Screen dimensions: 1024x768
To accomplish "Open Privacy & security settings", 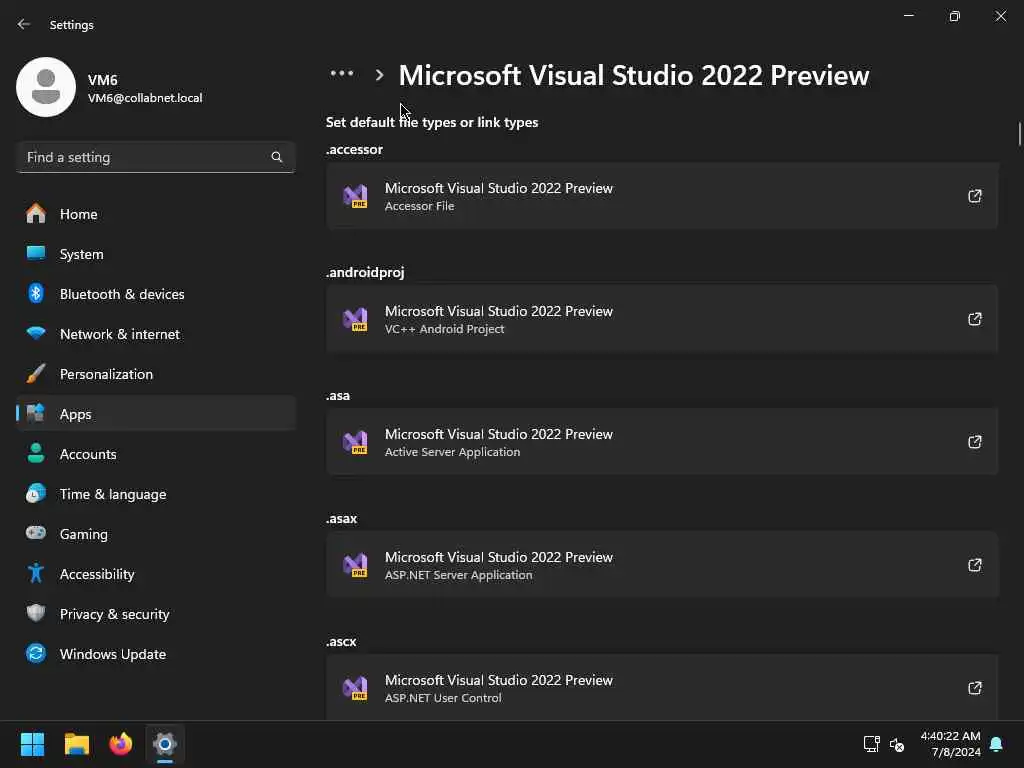I will [114, 614].
